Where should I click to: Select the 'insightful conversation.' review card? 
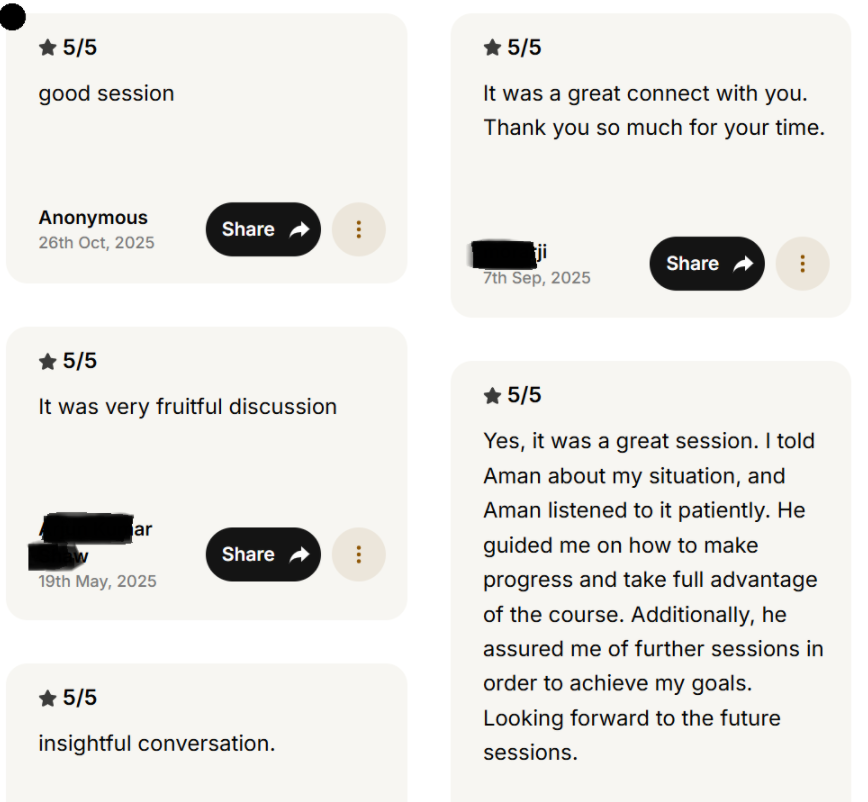(x=207, y=730)
